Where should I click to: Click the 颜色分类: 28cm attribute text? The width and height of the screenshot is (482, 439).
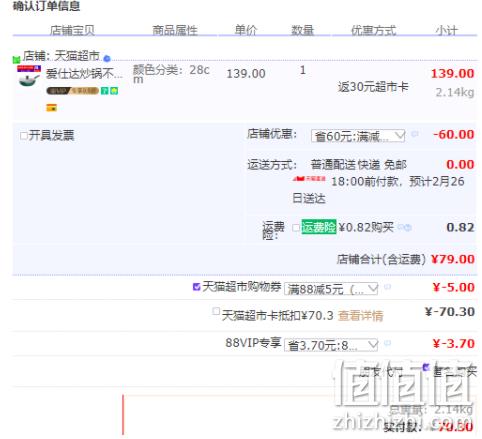coord(171,74)
